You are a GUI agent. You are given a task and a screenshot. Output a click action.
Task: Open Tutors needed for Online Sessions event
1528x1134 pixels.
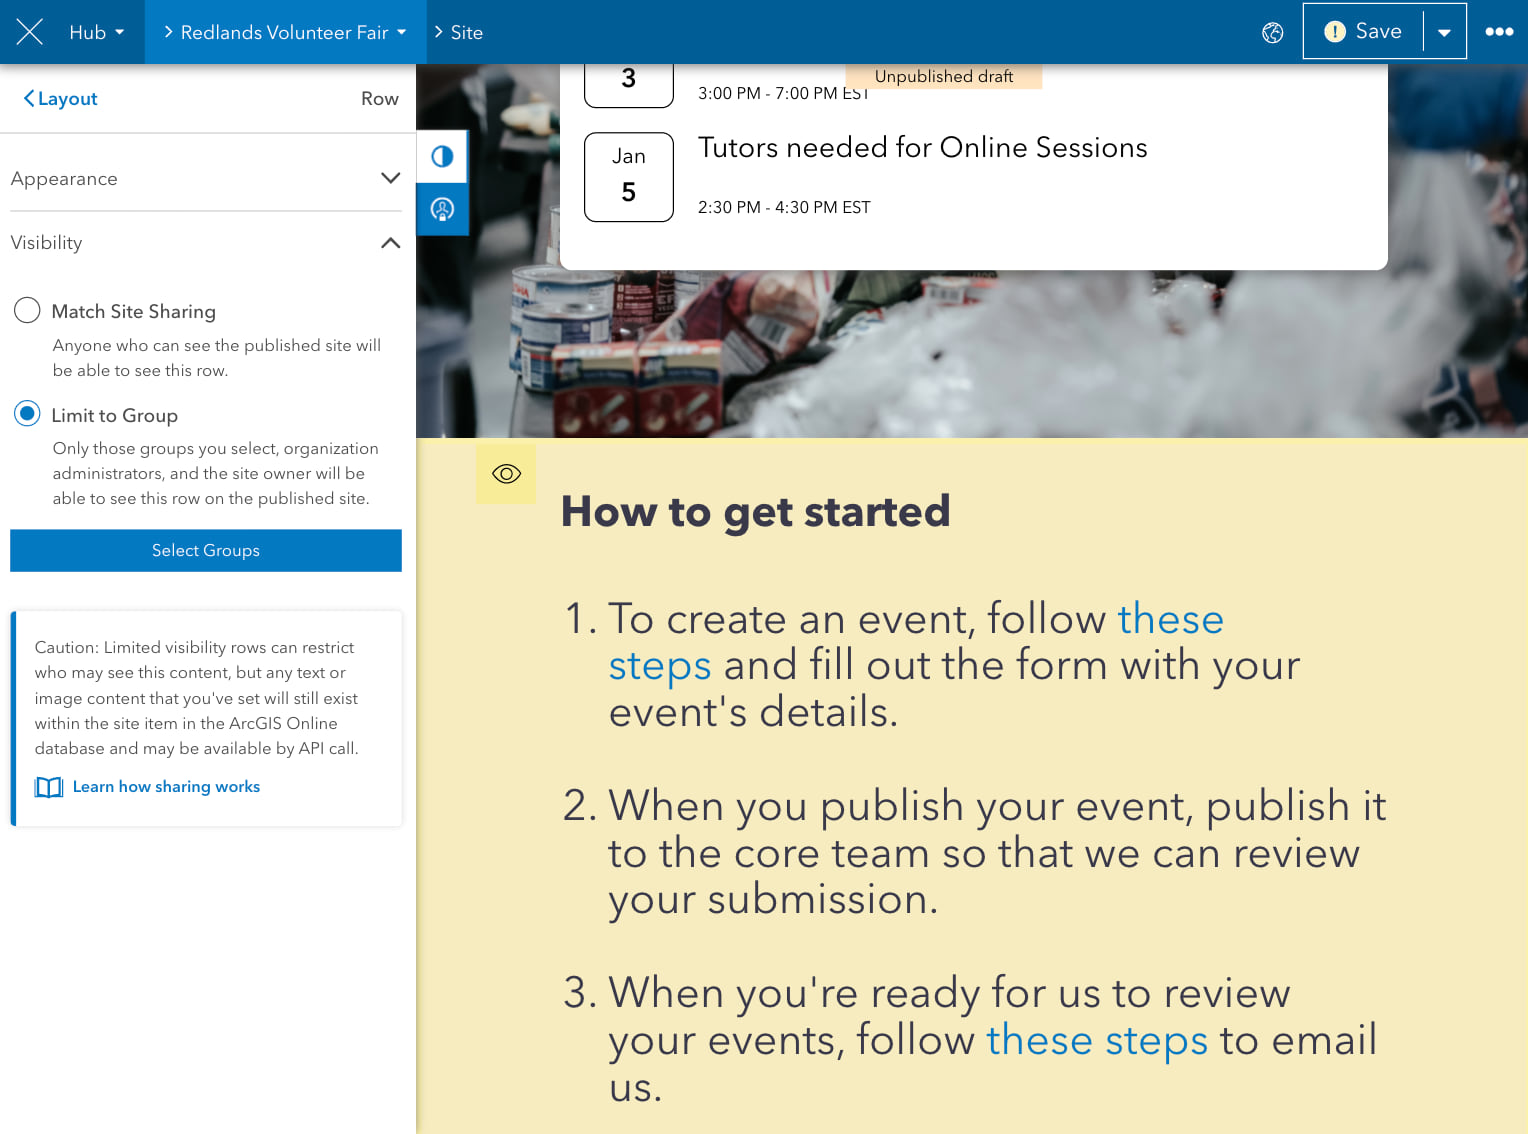coord(922,148)
